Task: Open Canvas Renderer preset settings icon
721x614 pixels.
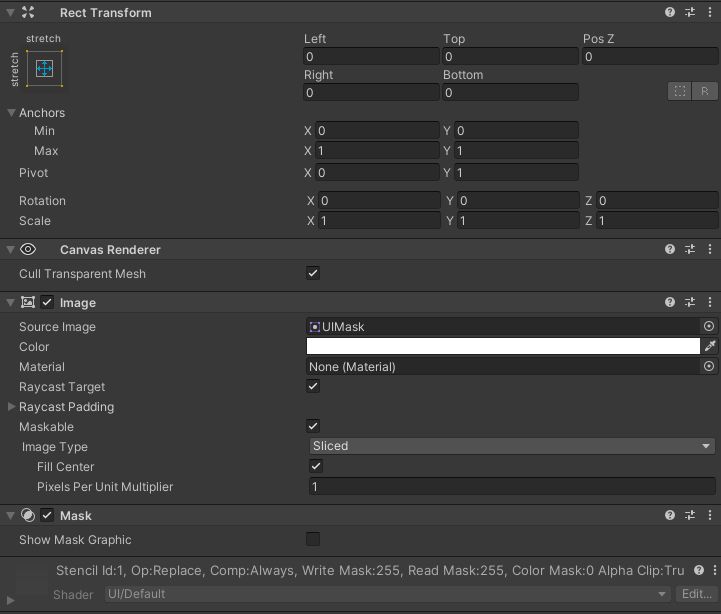Action: 690,249
